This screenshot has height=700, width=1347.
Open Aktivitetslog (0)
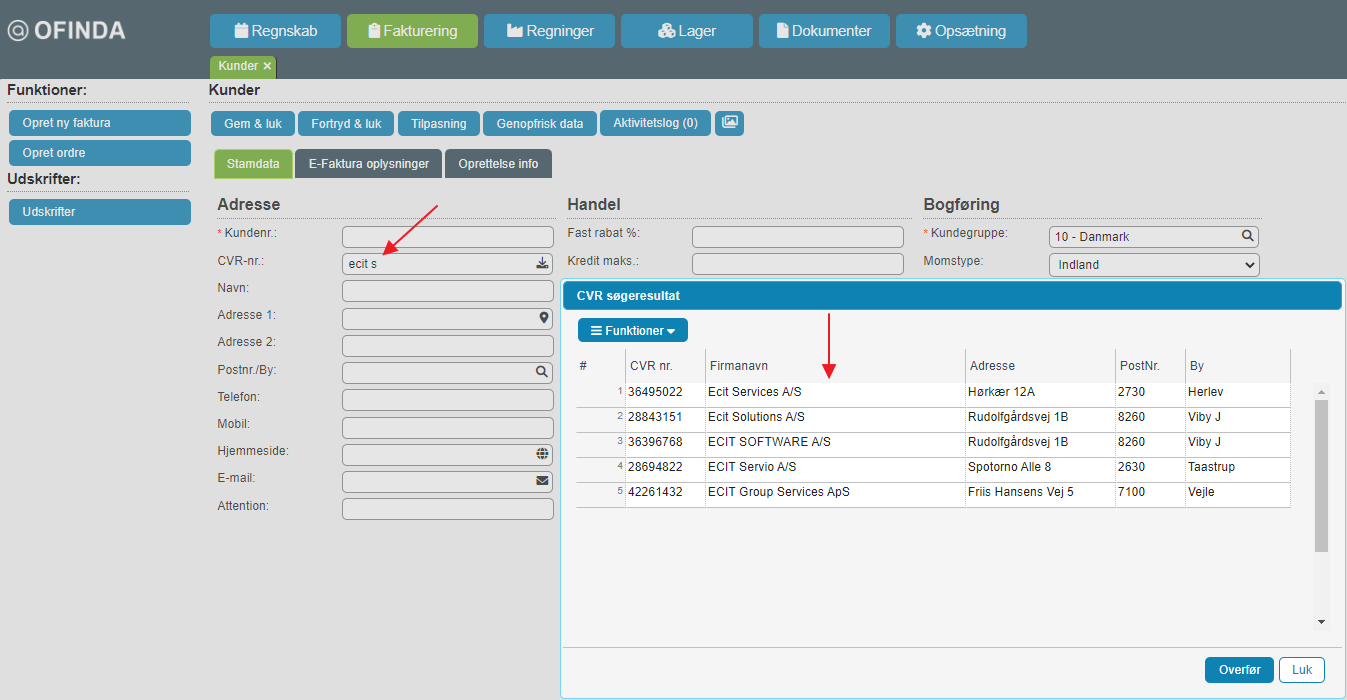click(655, 123)
